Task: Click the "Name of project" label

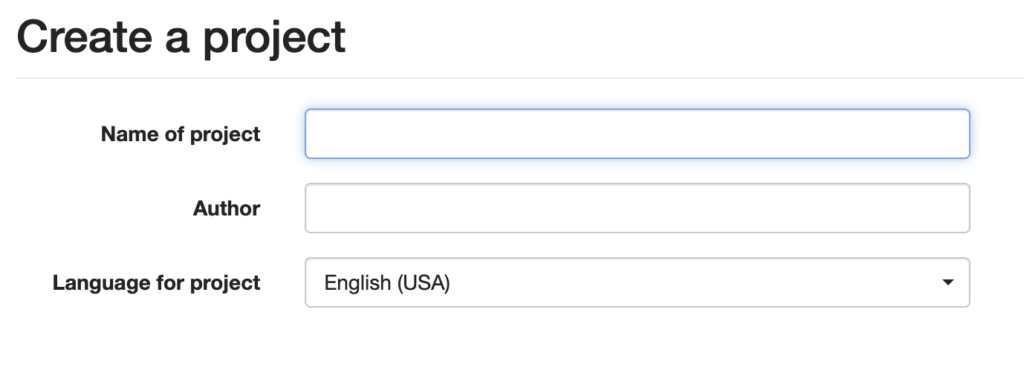Action: 180,134
